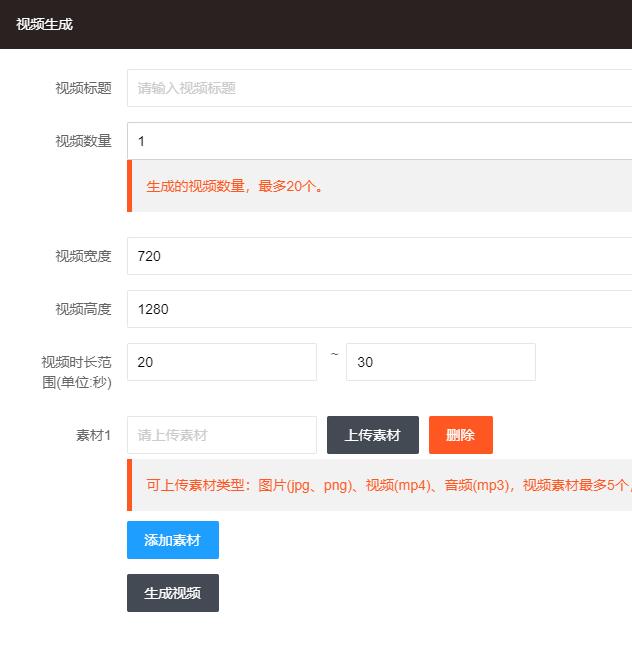
Task: Click the 视频标题 label
Action: click(83, 88)
